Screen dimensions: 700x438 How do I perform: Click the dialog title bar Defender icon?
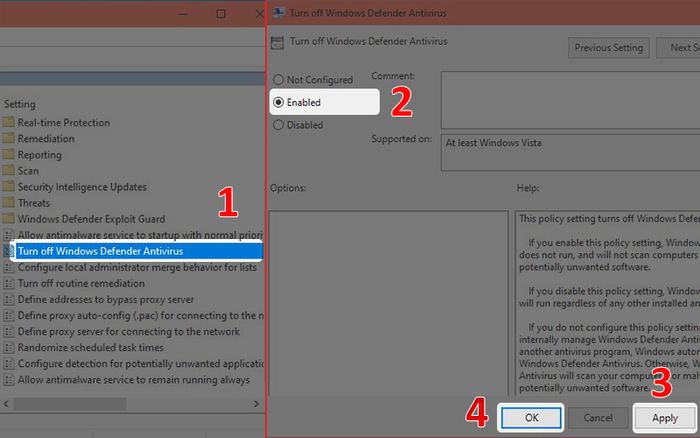point(279,13)
